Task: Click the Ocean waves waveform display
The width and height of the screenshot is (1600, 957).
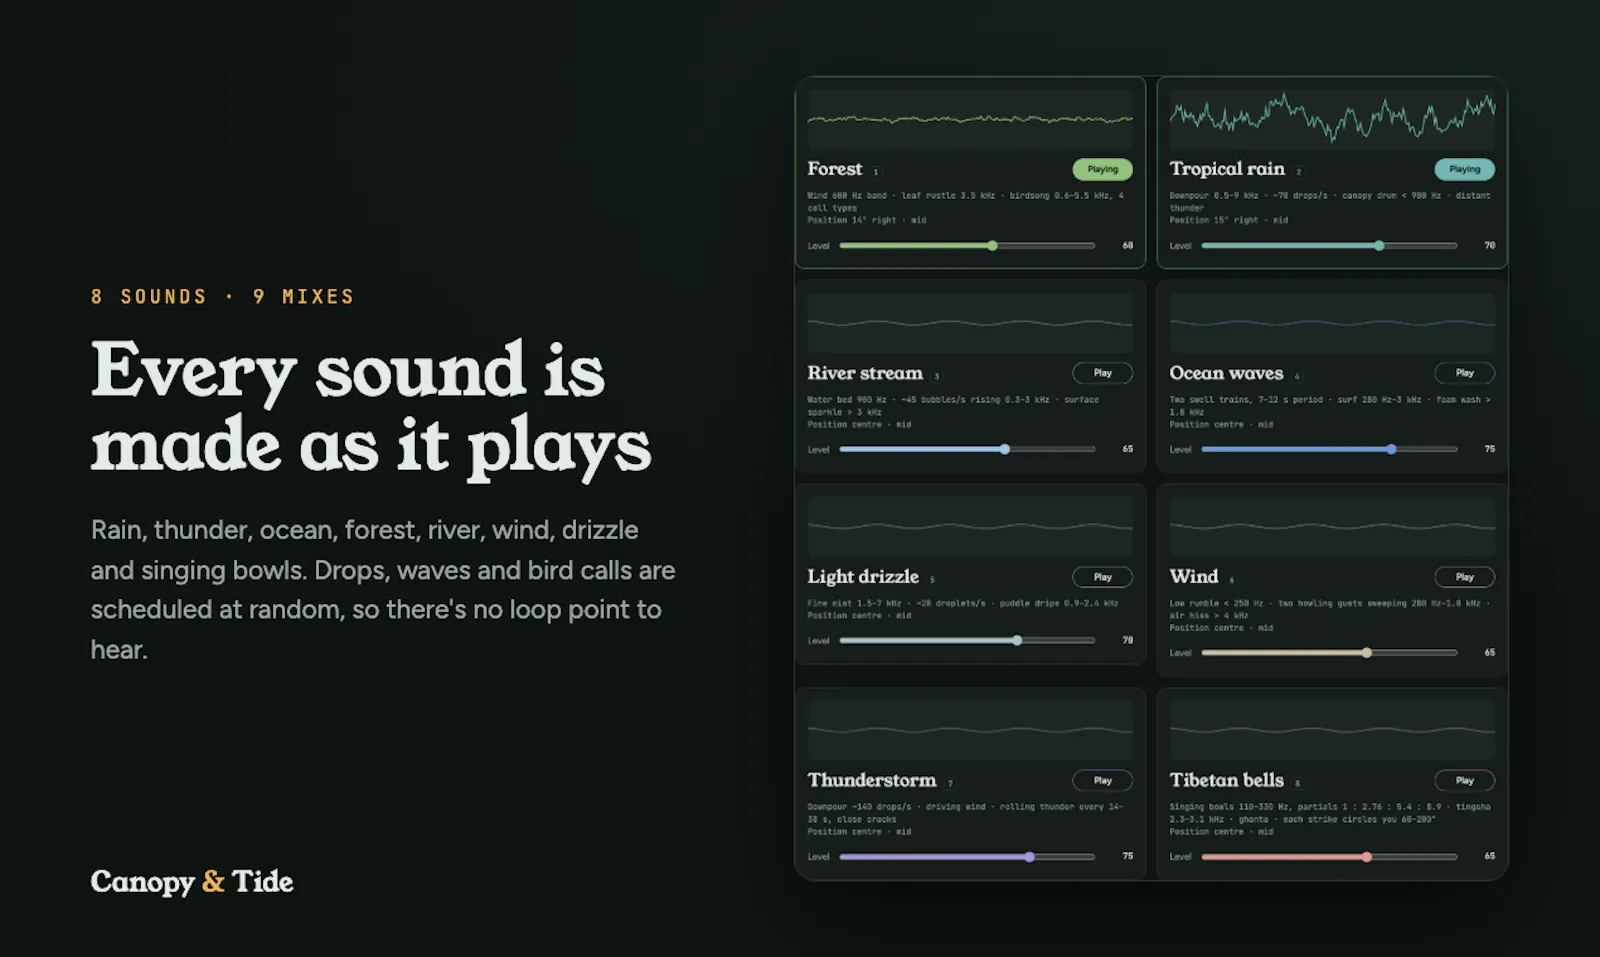Action: tap(1332, 323)
